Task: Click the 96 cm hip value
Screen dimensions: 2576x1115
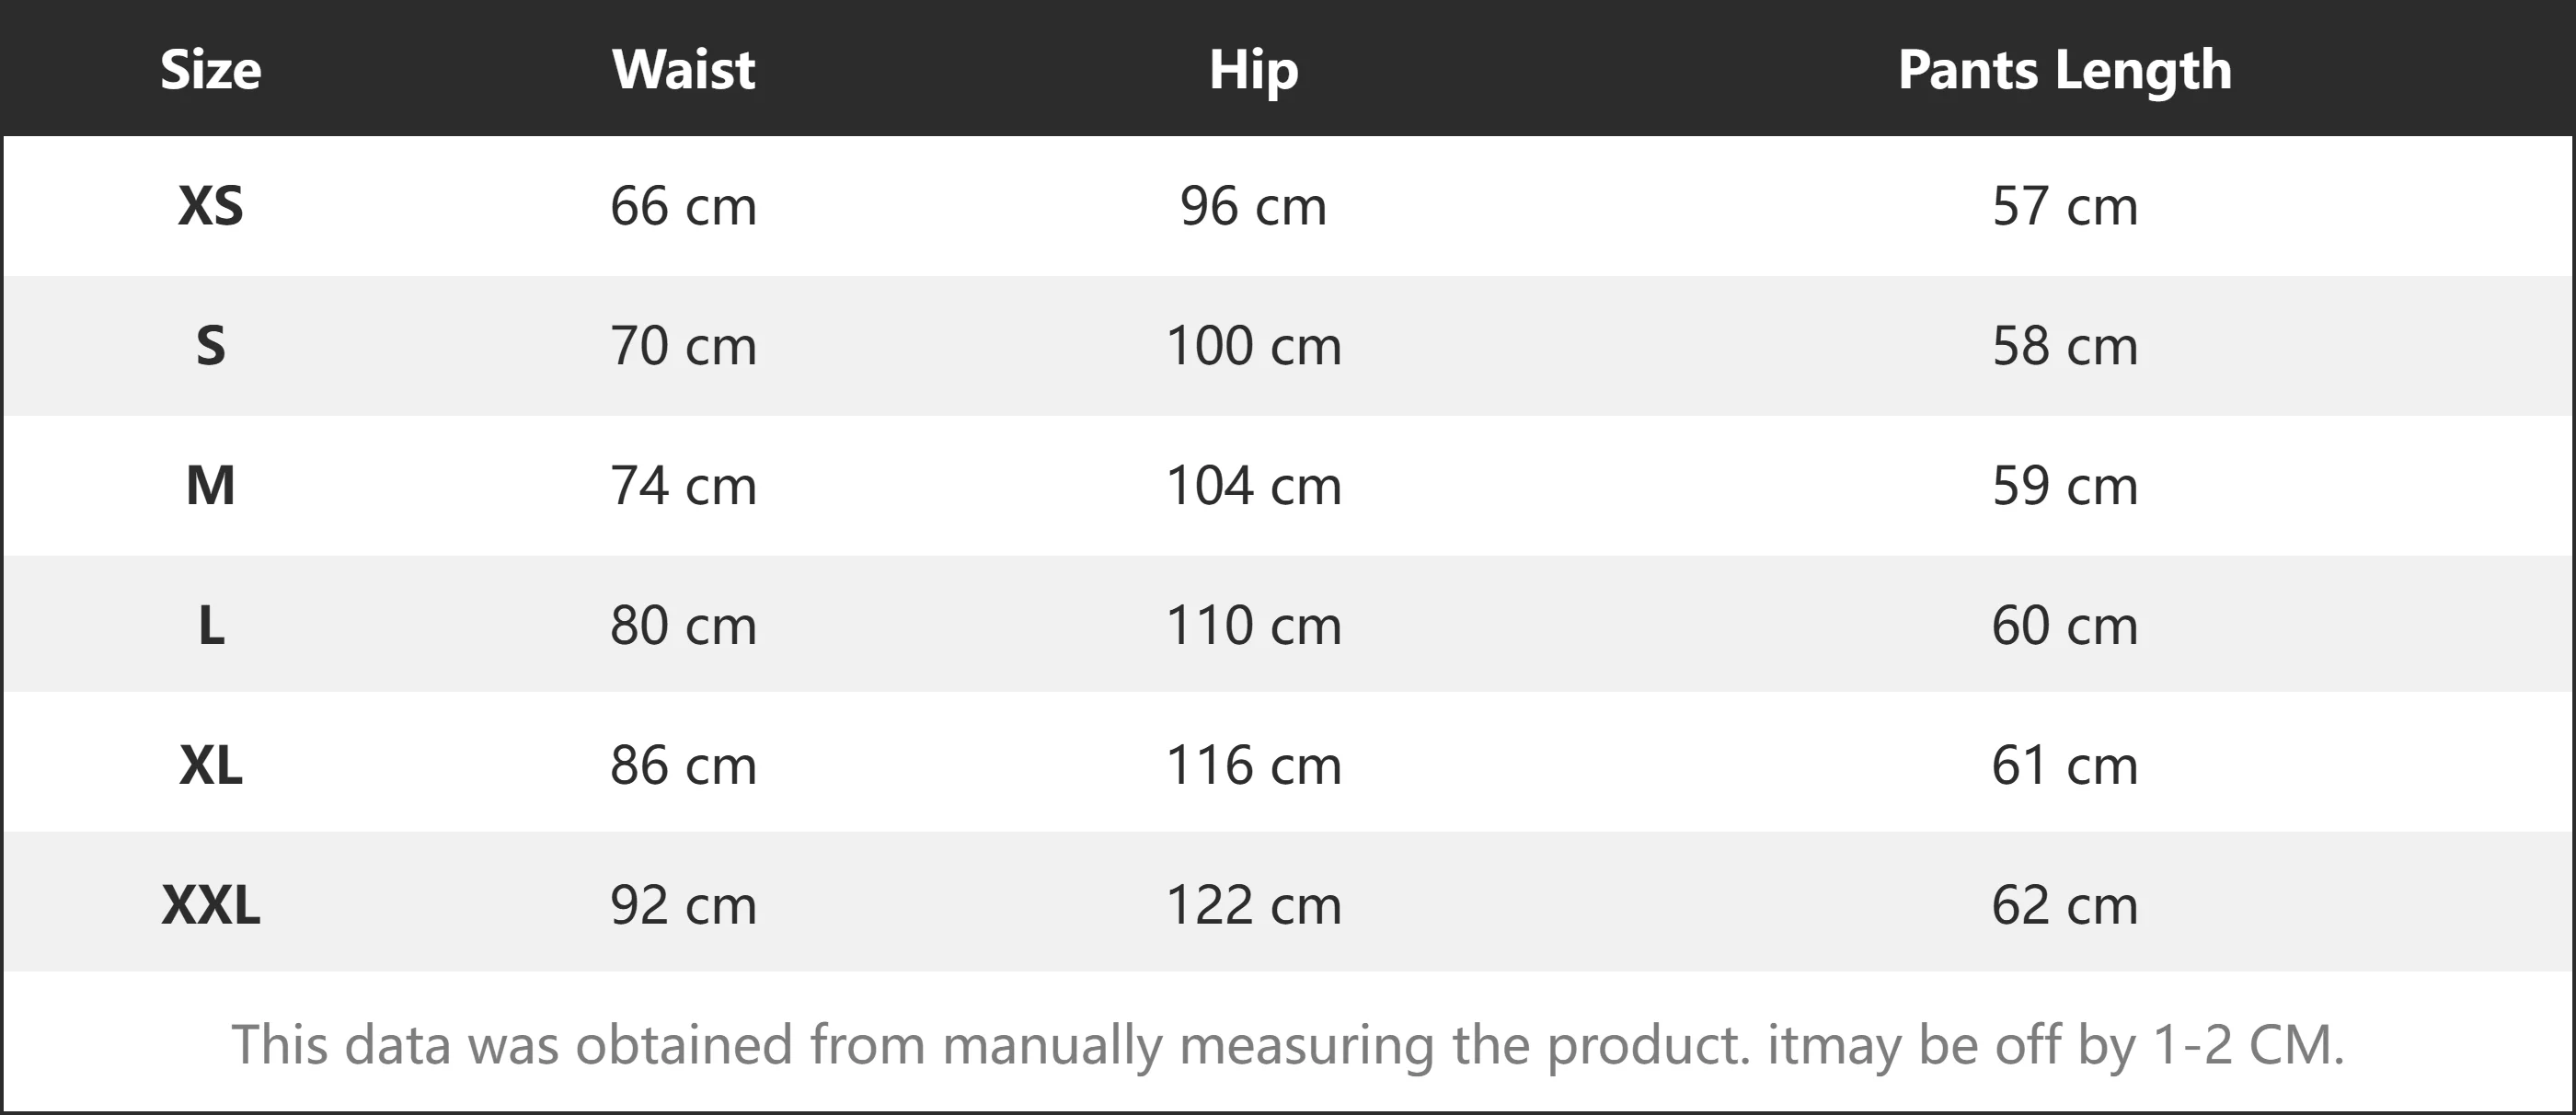Action: [1253, 206]
